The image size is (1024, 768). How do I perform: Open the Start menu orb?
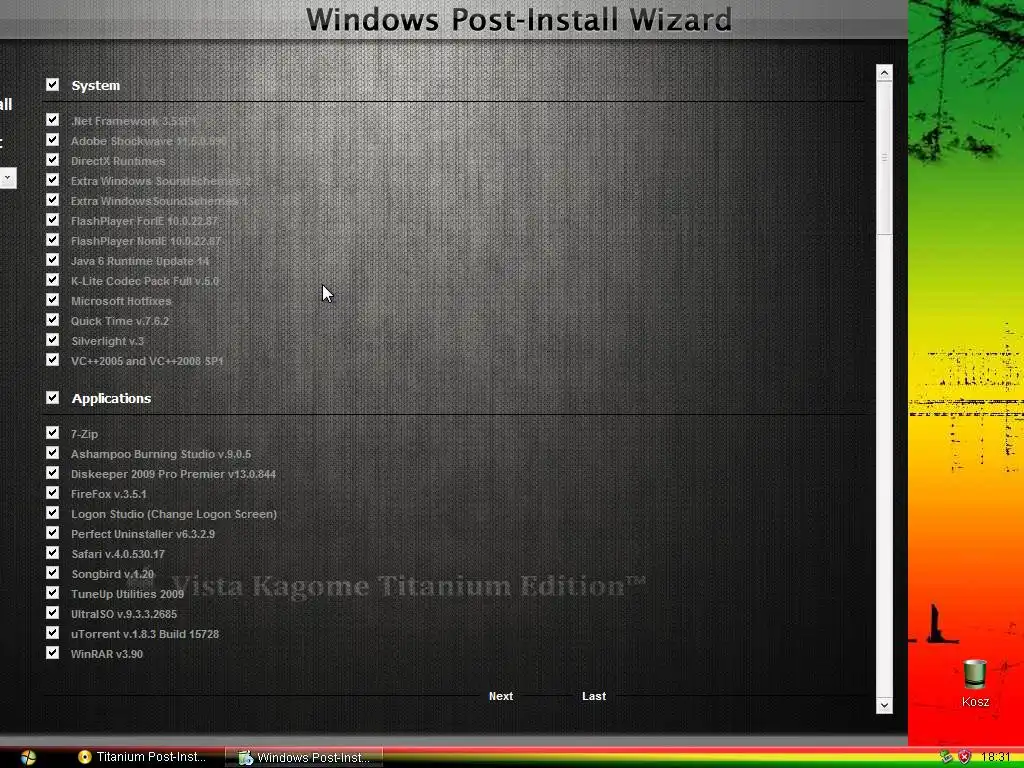[x=27, y=757]
